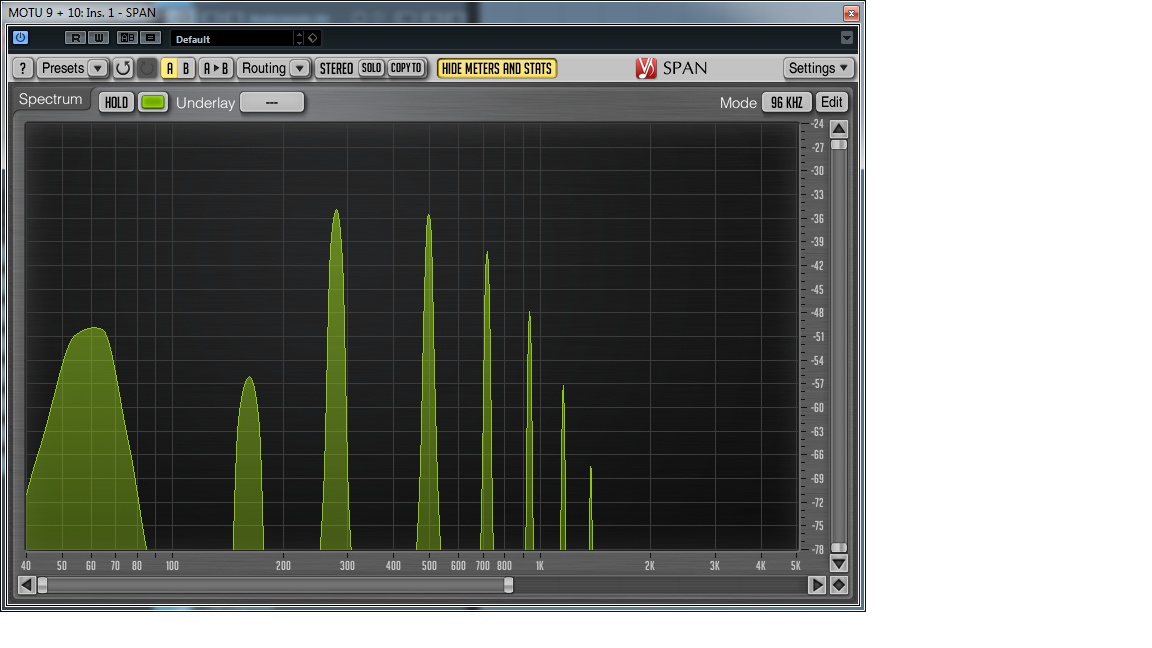Screen dimensions: 1152x648
Task: Open the 96 KHZ mode selector
Action: (786, 102)
